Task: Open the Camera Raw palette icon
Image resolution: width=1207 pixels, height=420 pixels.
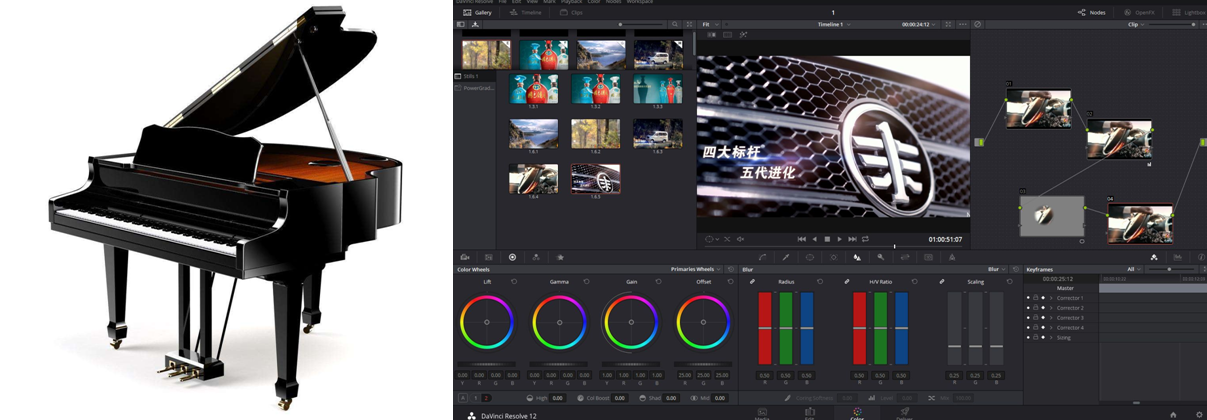Action: [464, 257]
